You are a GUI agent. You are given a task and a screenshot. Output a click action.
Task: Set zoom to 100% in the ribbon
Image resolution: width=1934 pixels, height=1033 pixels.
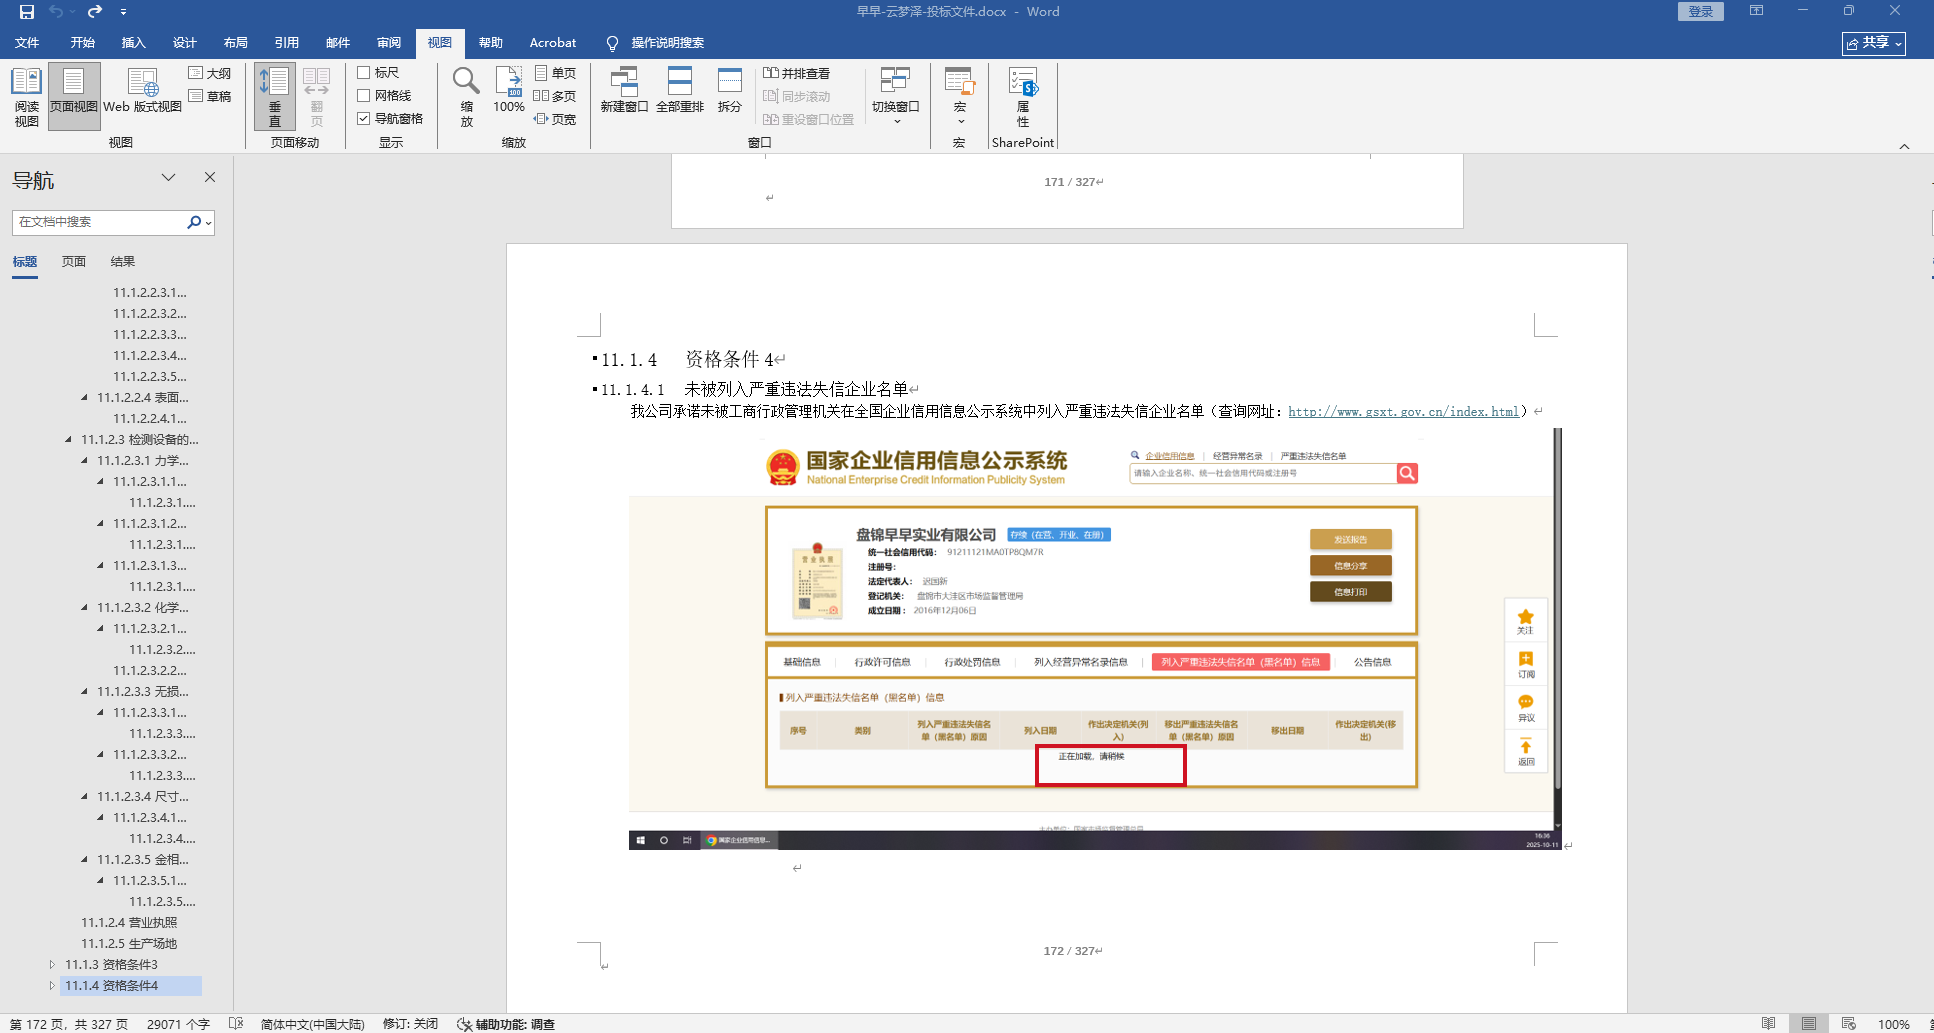(x=509, y=91)
